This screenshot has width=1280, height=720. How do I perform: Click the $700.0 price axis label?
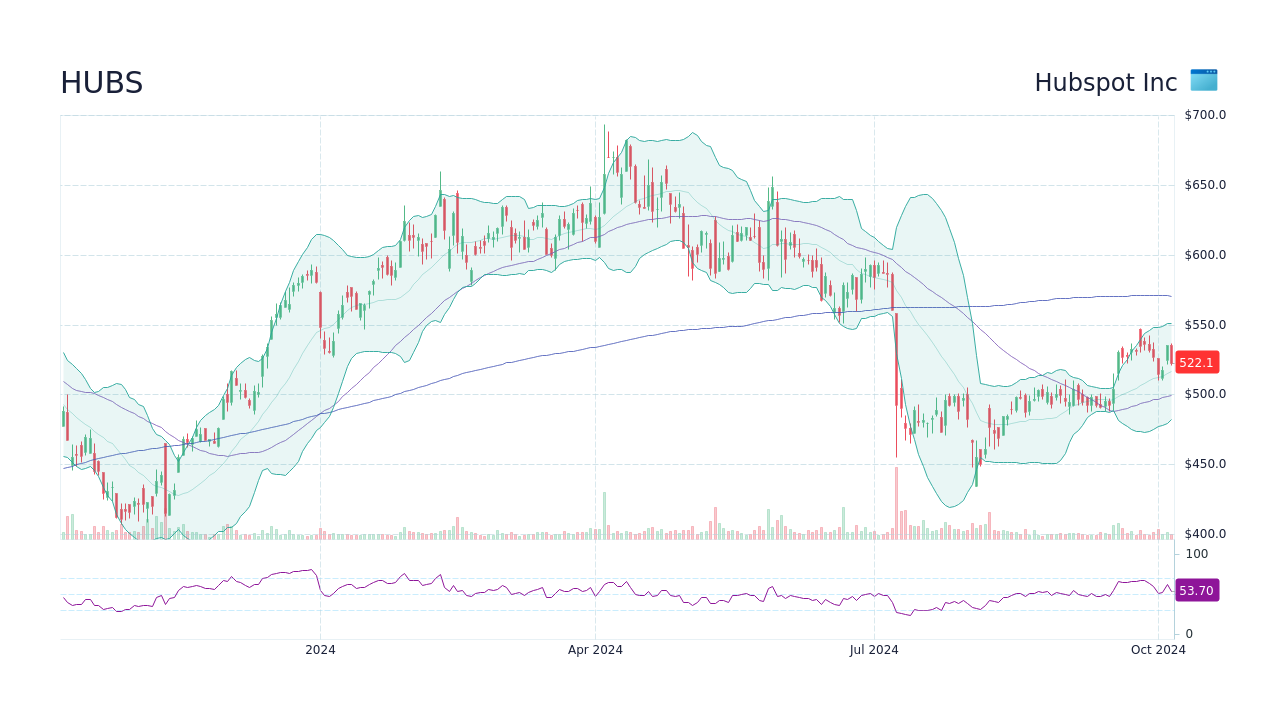pyautogui.click(x=1205, y=115)
